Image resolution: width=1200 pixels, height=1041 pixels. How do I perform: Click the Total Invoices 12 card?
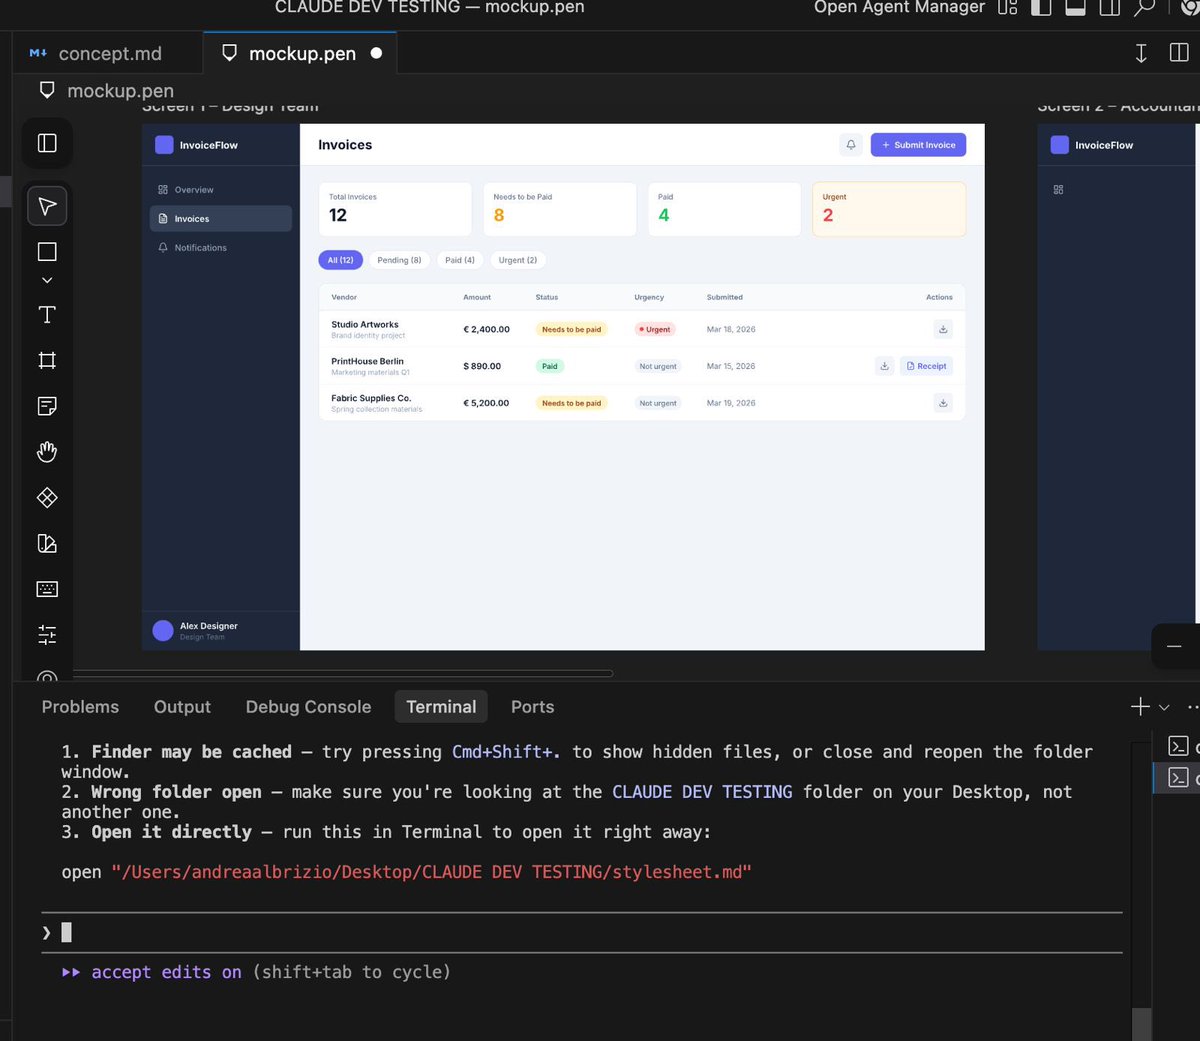click(395, 209)
